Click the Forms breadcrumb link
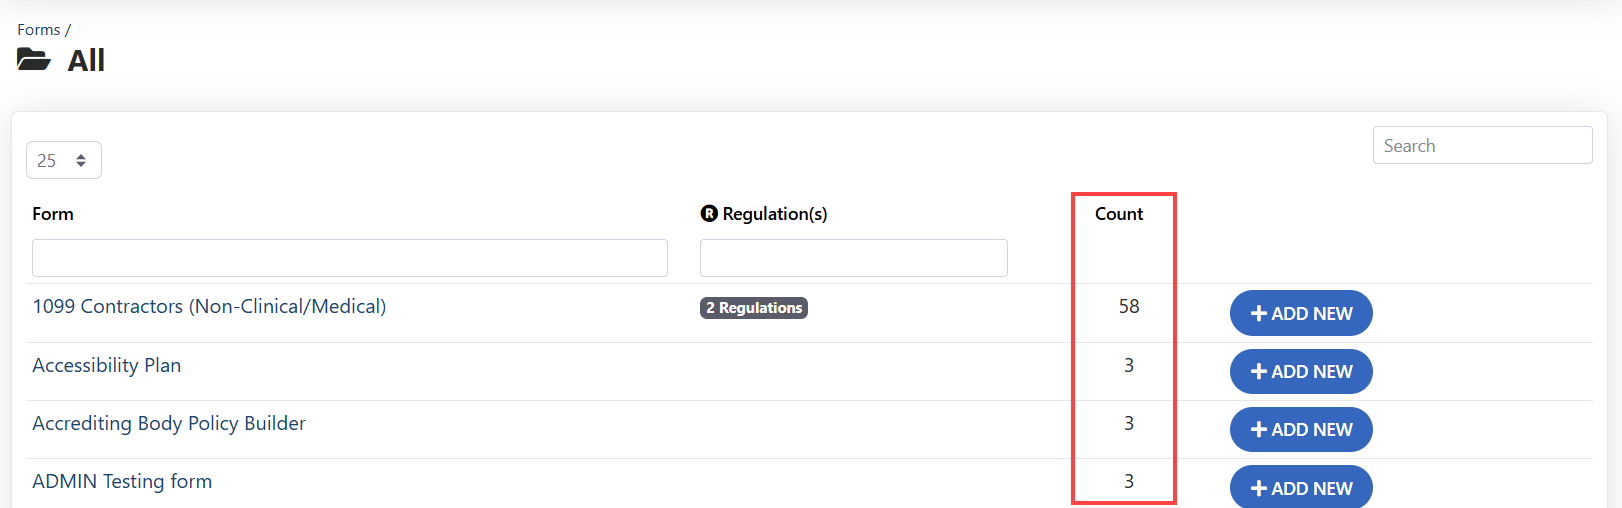The image size is (1622, 508). 38,30
